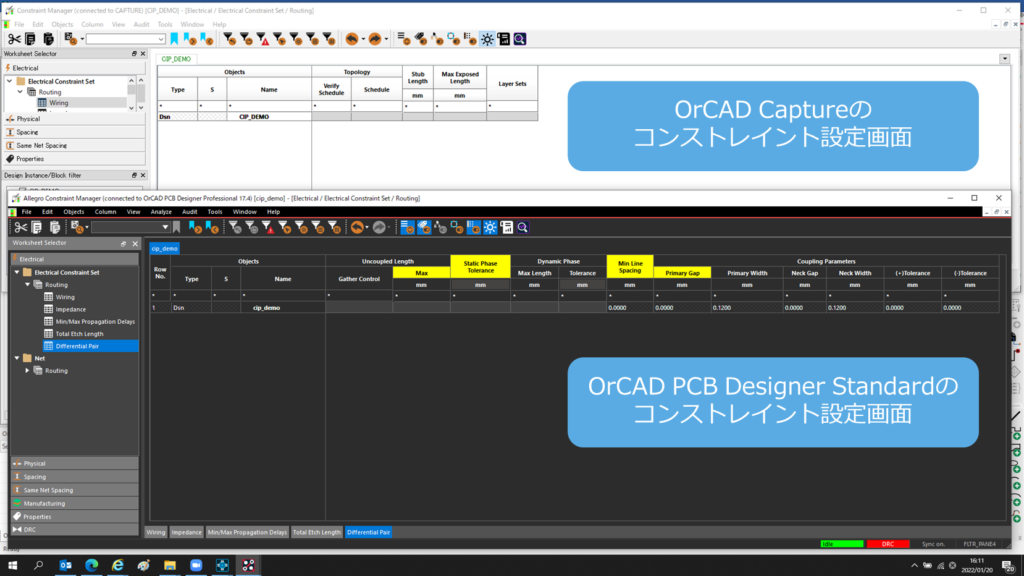Open the dropdown arrow beside Allegro Undo

click(367, 227)
